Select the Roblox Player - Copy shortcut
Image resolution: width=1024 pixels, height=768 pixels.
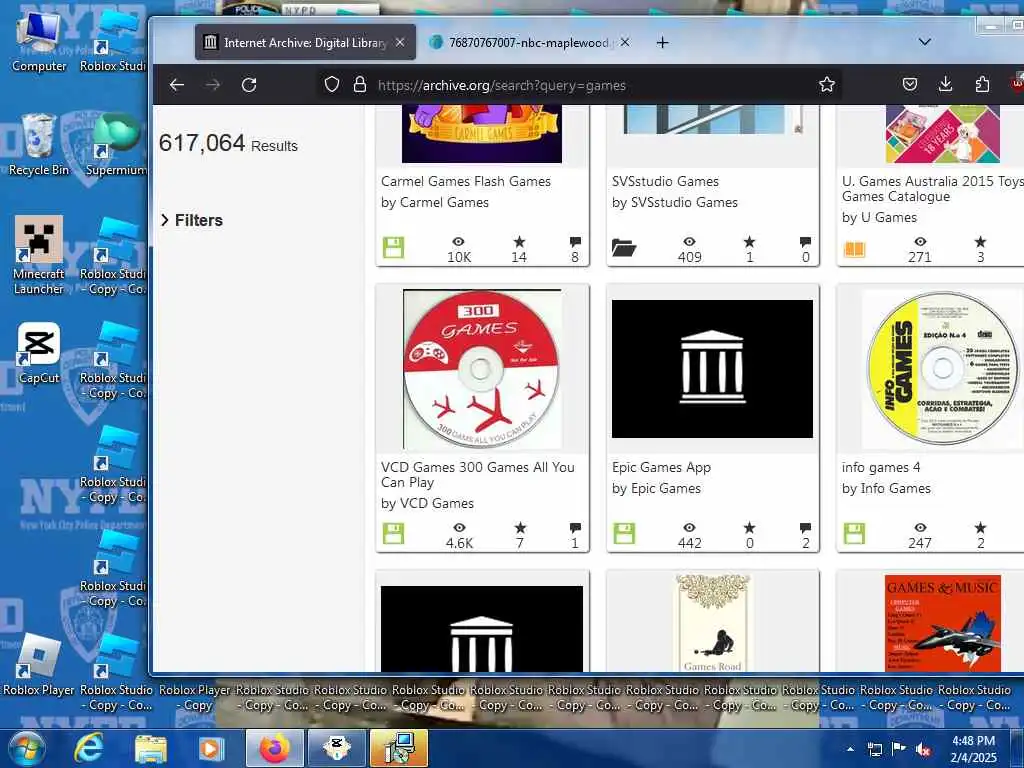(195, 697)
